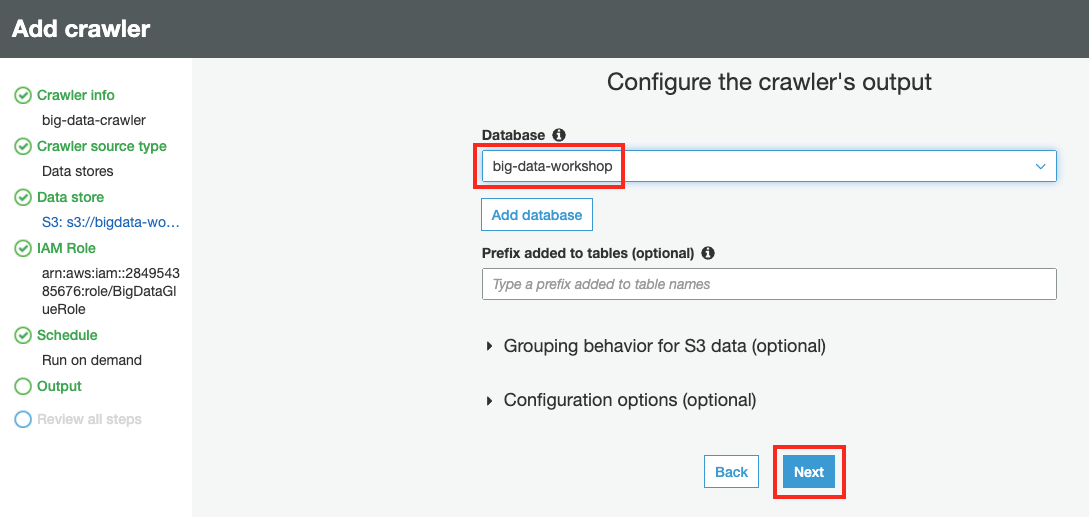Image resolution: width=1089 pixels, height=517 pixels.
Task: Click the Back button
Action: [731, 472]
